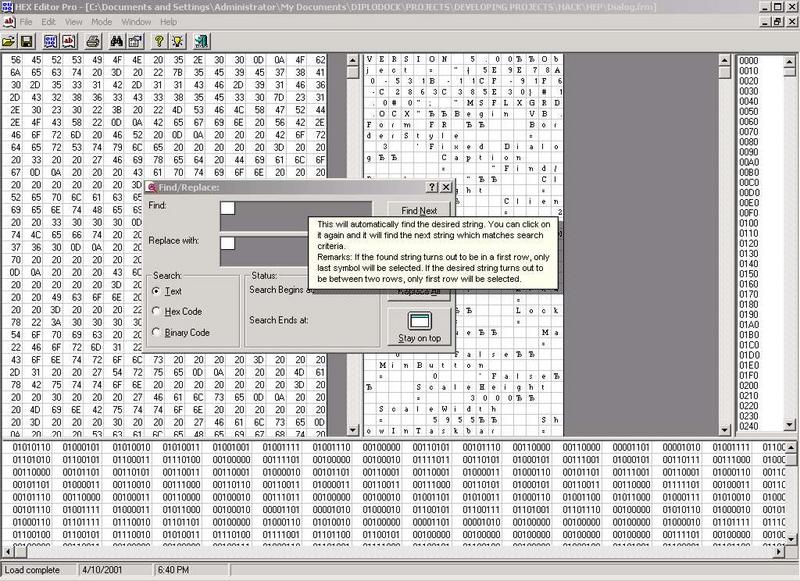
Task: Open the Help menu
Action: coord(168,22)
